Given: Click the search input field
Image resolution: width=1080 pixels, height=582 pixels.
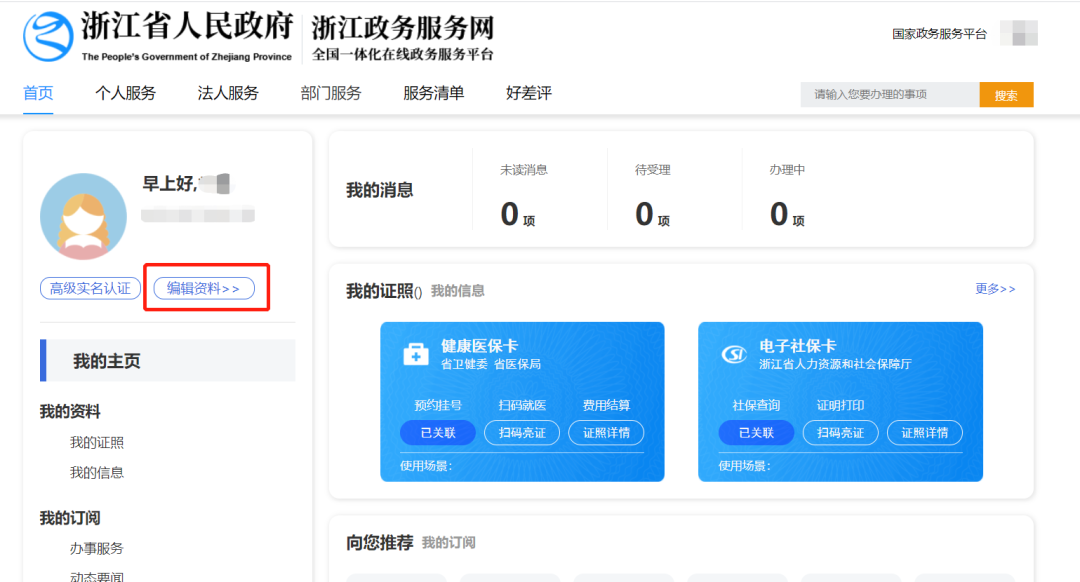Looking at the screenshot, I should 889,95.
